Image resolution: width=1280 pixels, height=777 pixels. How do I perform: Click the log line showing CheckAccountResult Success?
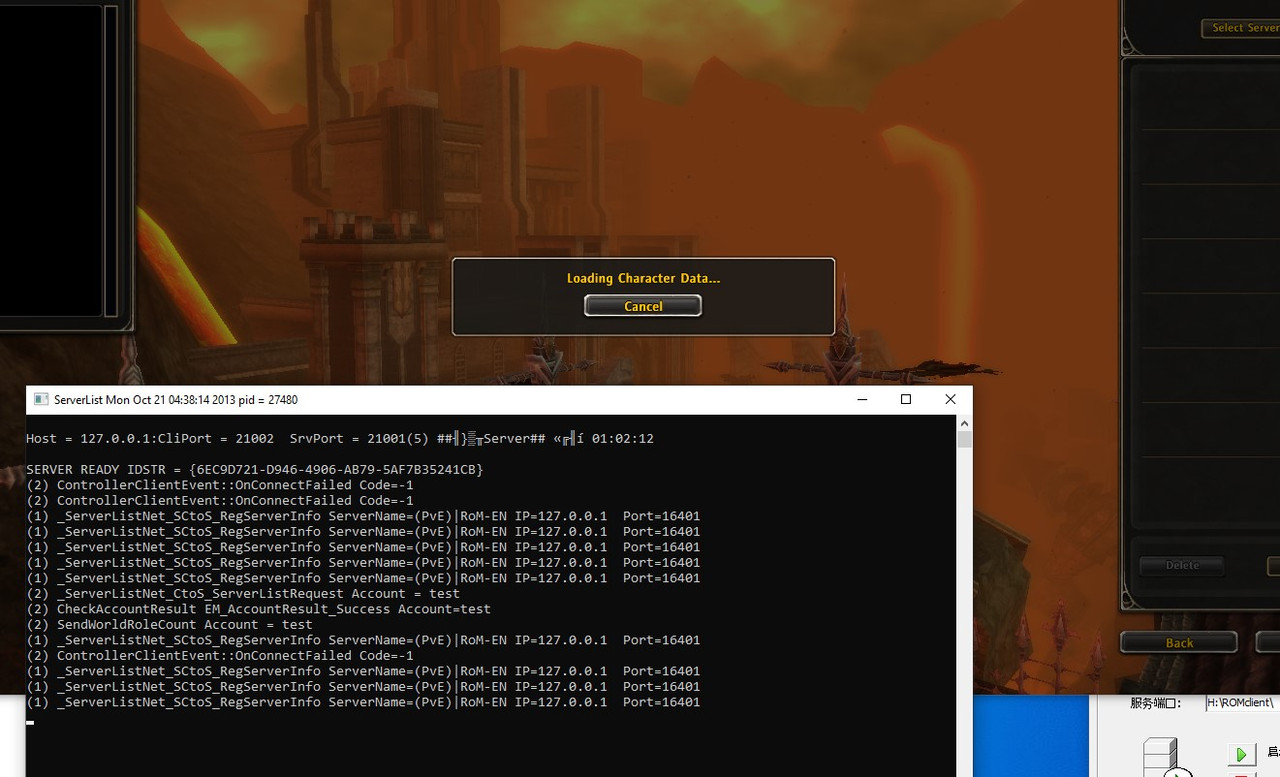(260, 608)
